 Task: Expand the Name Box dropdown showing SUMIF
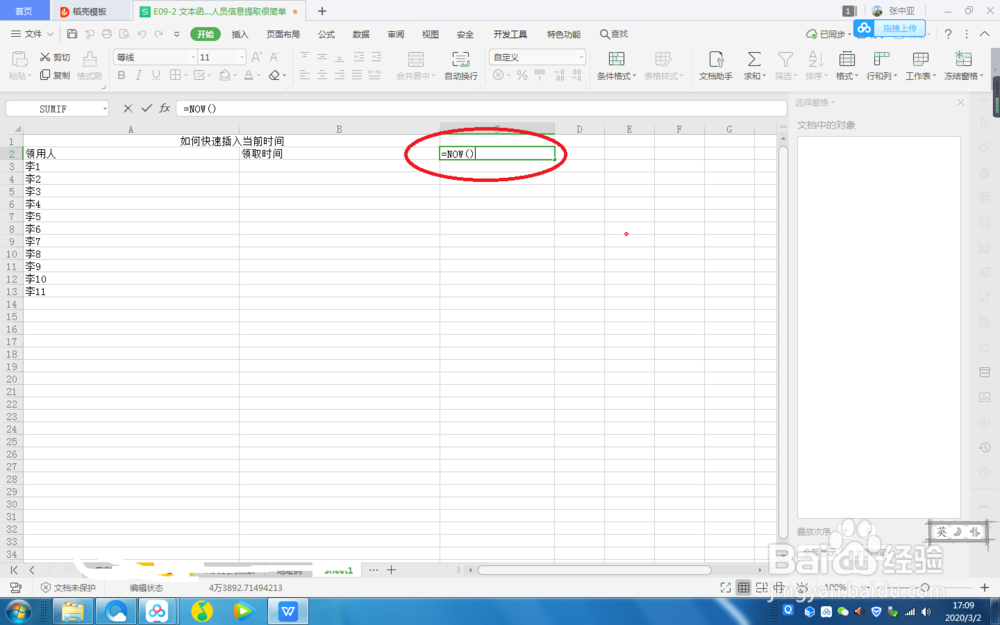[105, 109]
